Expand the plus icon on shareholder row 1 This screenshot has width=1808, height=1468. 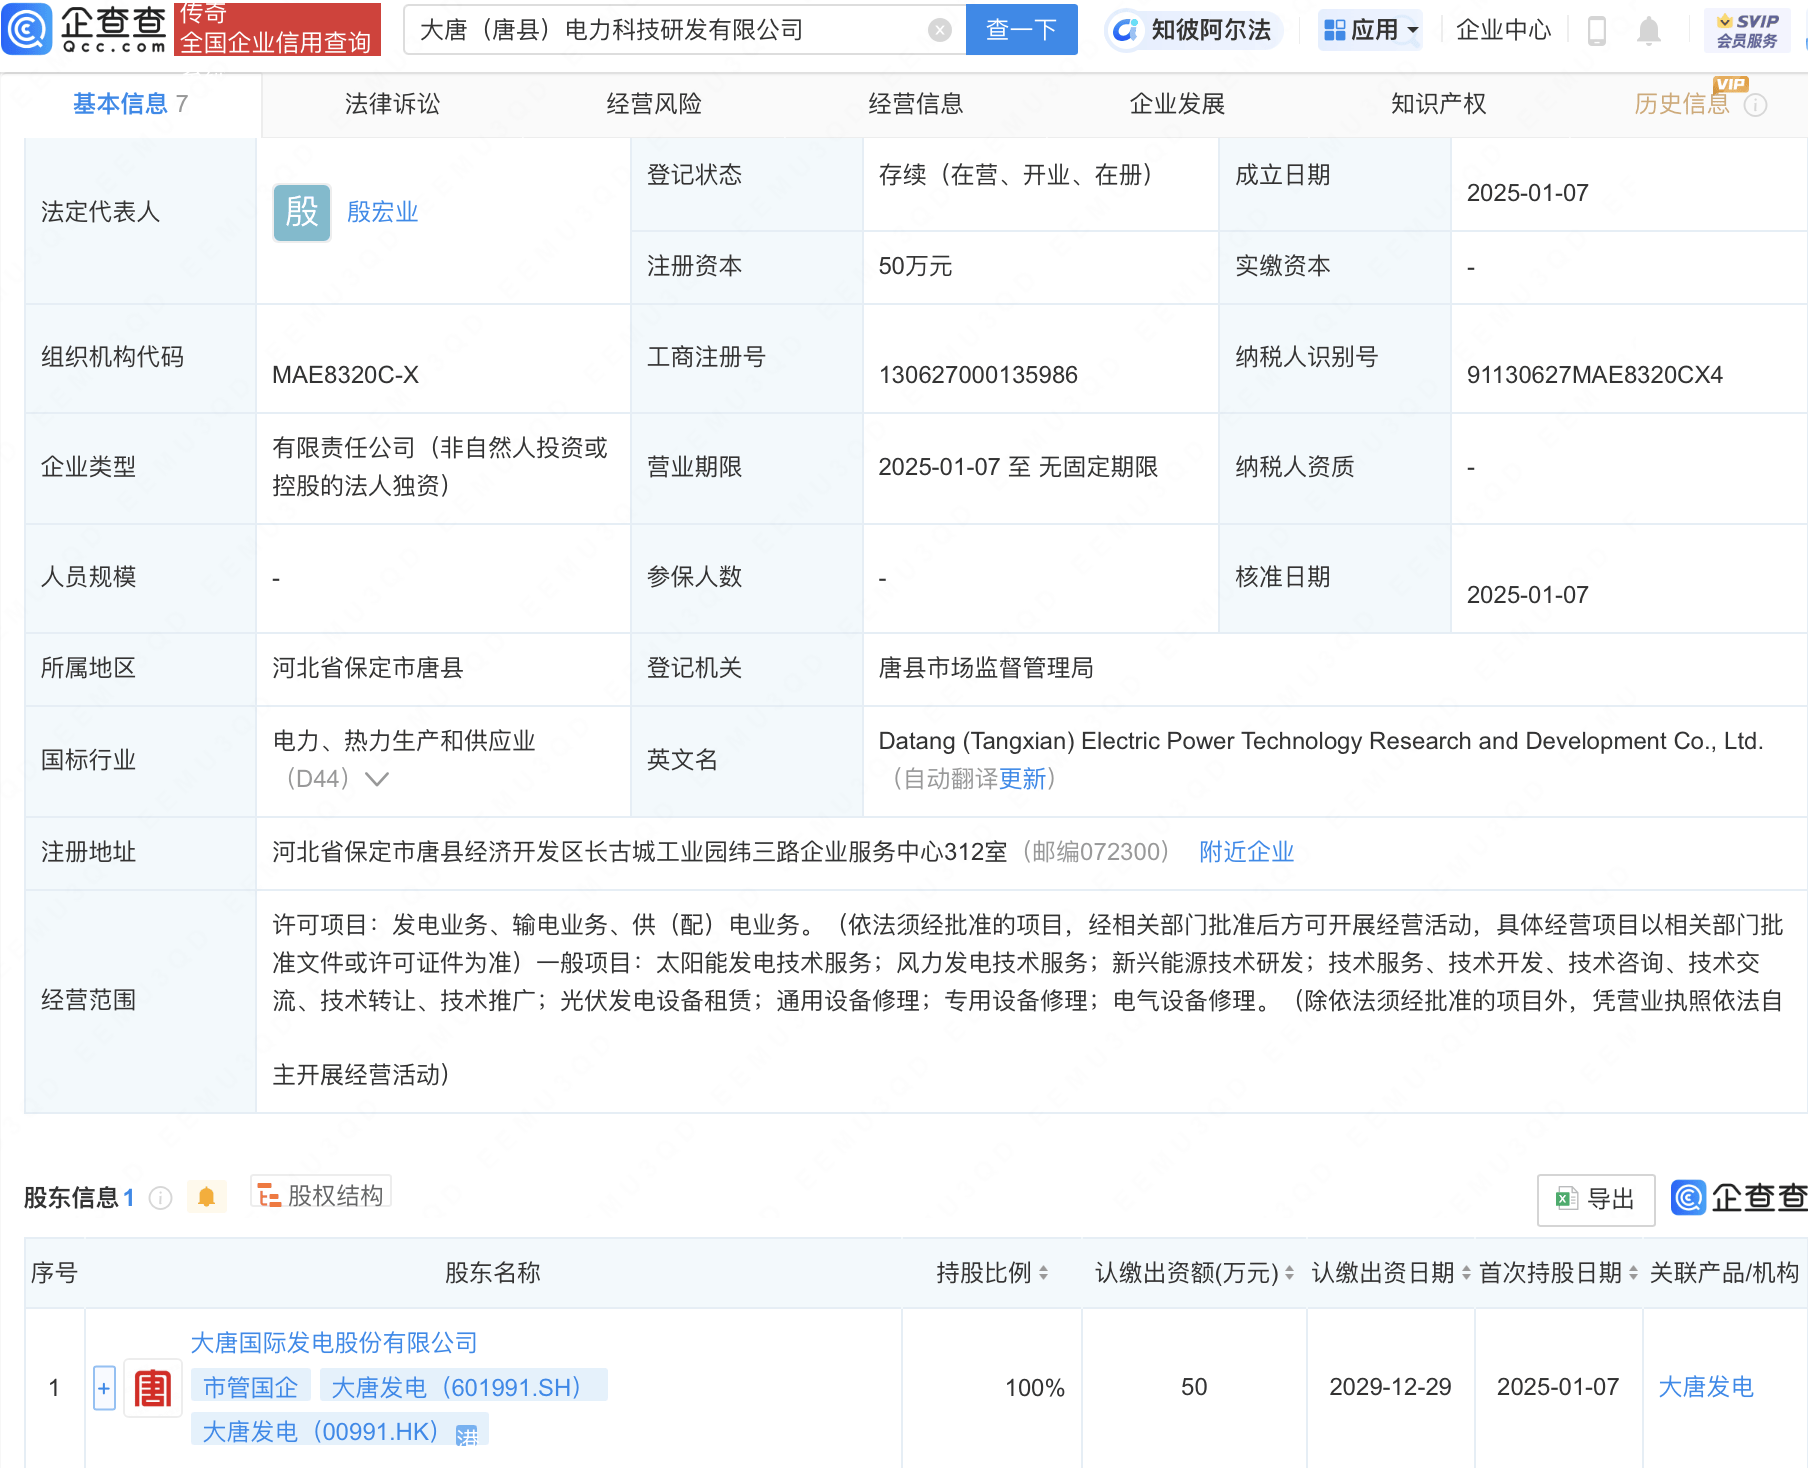[104, 1388]
